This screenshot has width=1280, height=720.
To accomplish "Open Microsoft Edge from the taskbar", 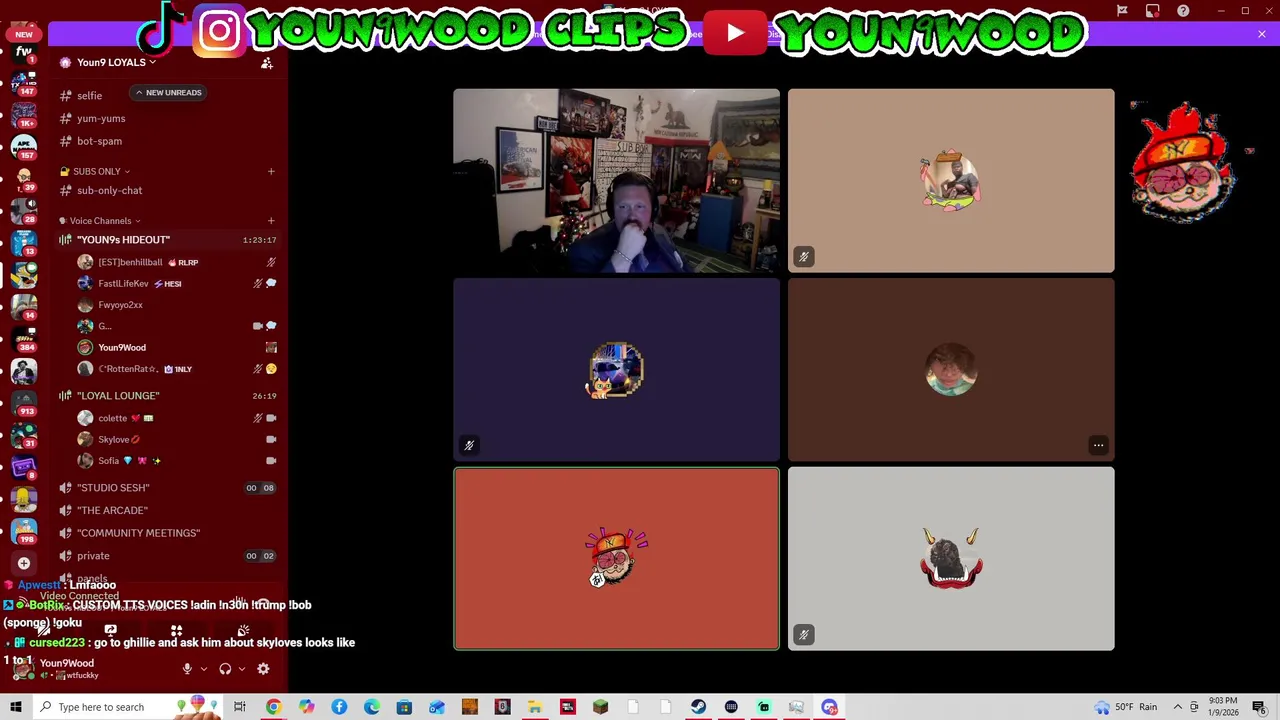I will click(x=371, y=707).
